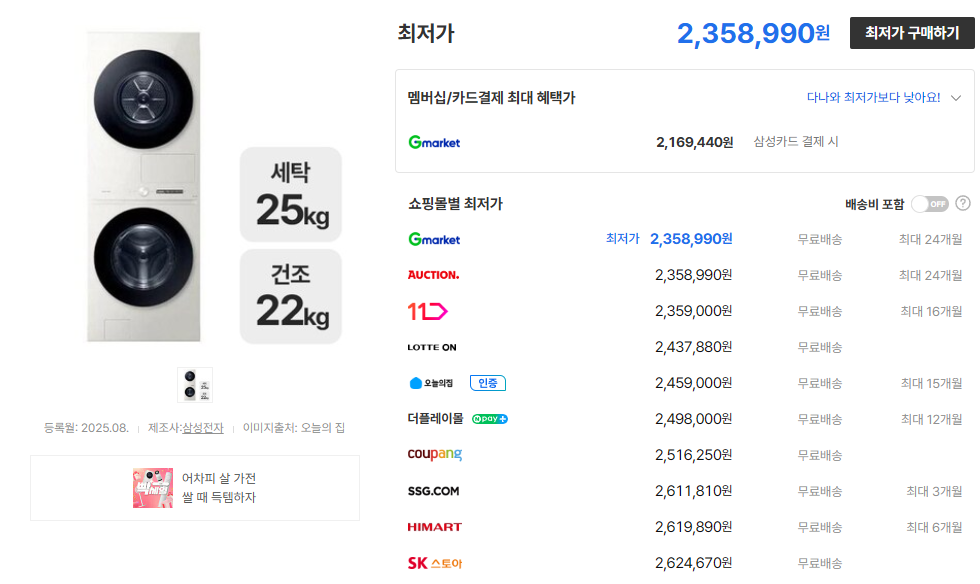Open the Coupang 2,516,250원 price link
Image resolution: width=980 pixels, height=584 pixels.
693,455
